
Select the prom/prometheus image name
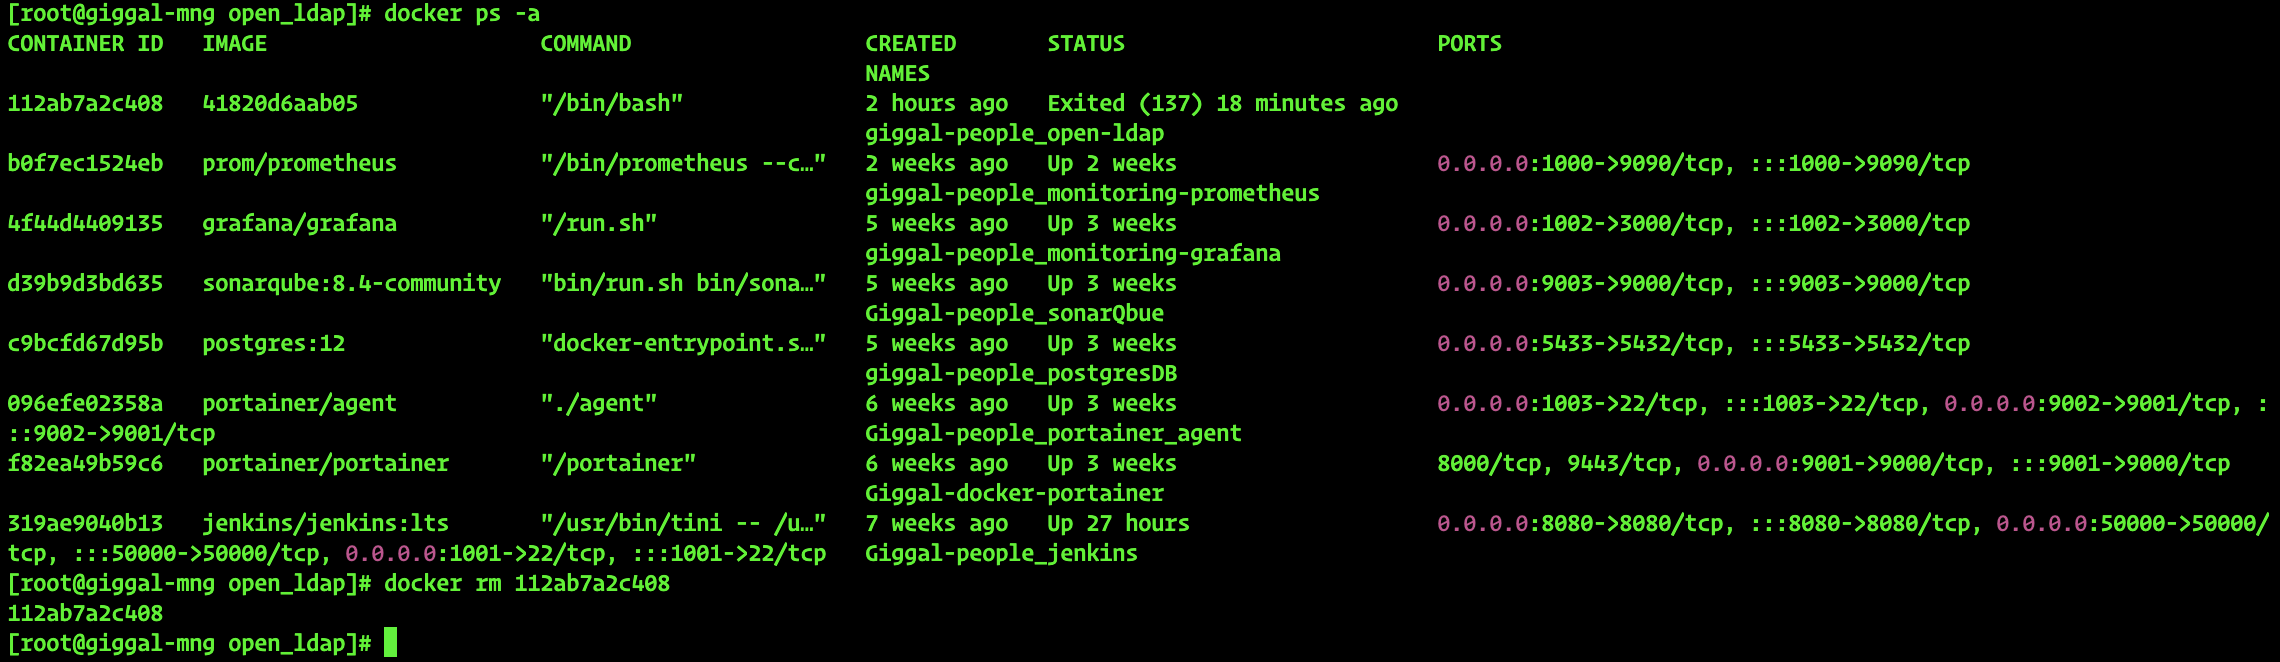coord(299,164)
